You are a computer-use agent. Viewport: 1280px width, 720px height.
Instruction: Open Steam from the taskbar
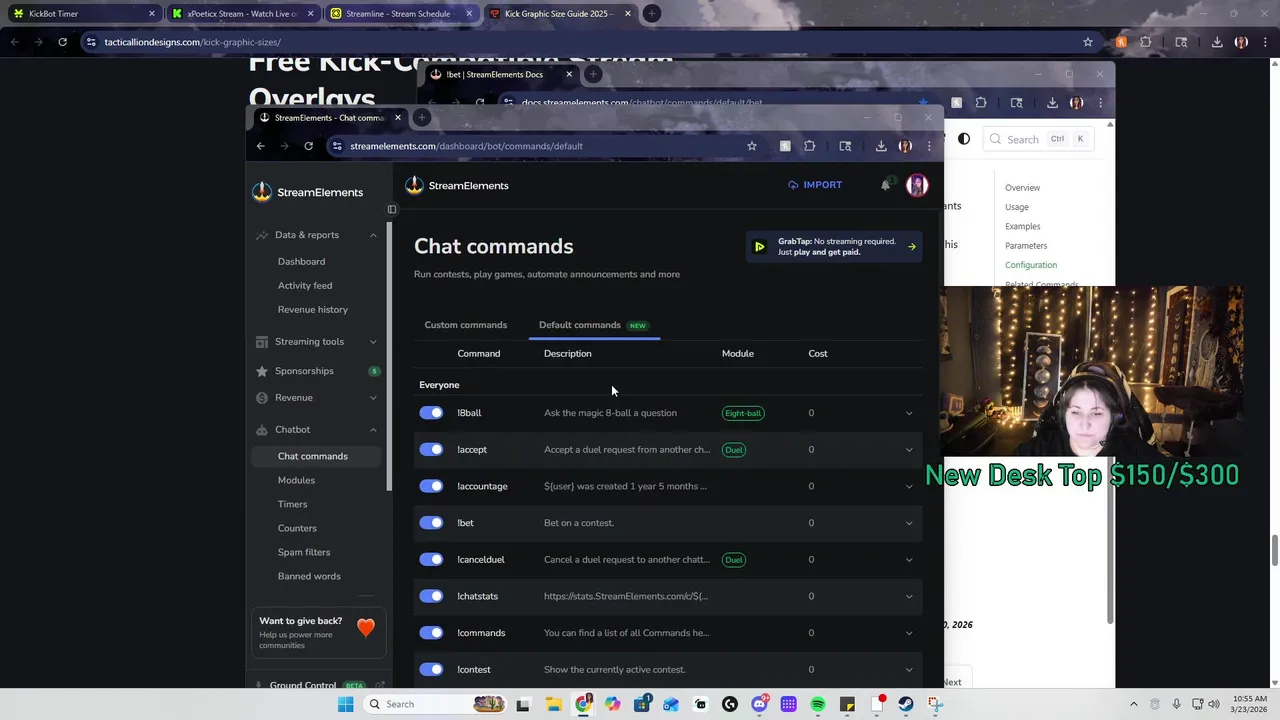[906, 704]
